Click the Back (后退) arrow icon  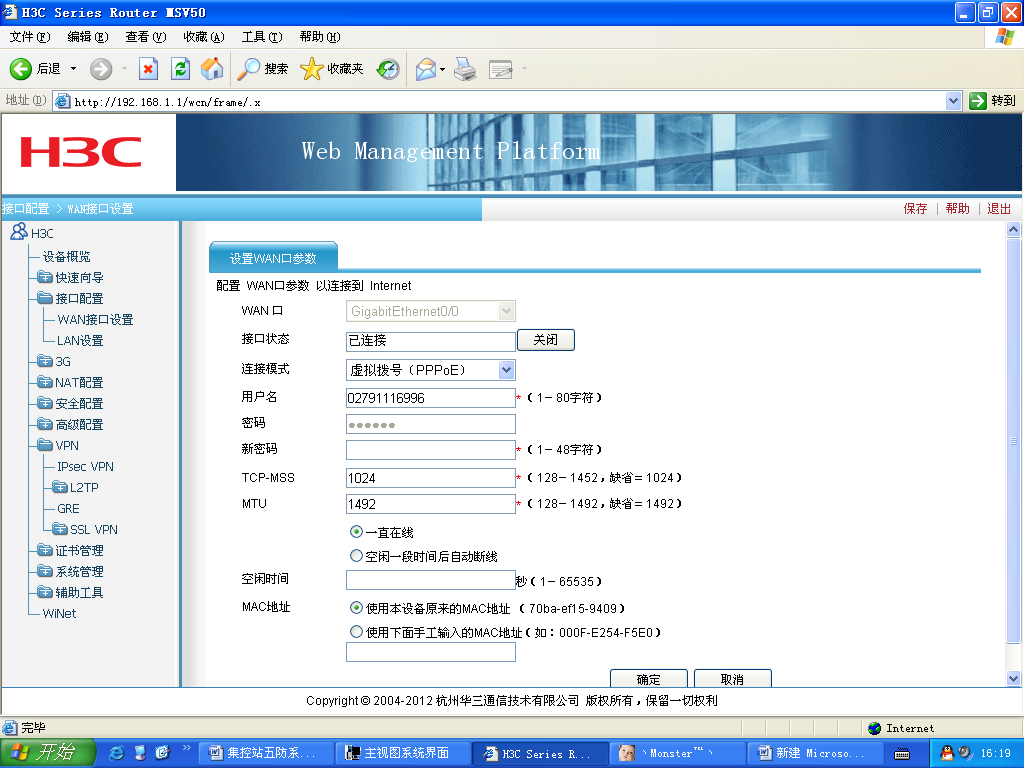pos(36,69)
